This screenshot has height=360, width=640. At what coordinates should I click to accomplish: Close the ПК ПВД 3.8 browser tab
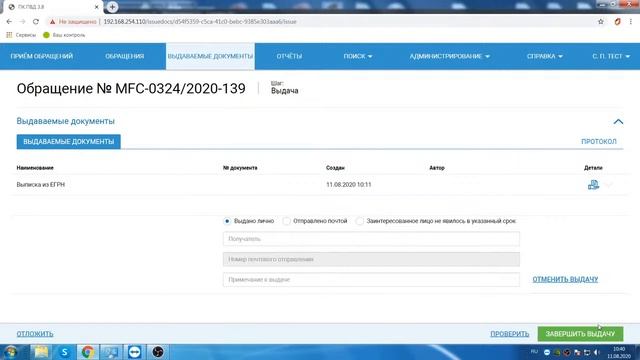tap(97, 7)
